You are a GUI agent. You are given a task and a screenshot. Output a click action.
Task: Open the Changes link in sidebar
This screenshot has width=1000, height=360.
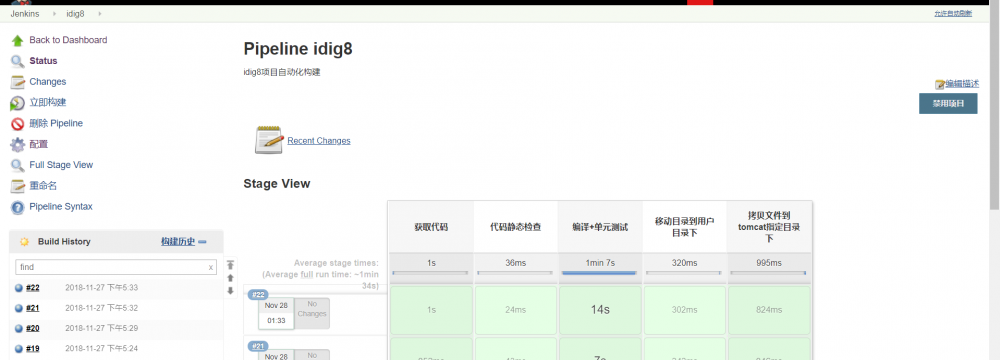tap(48, 82)
